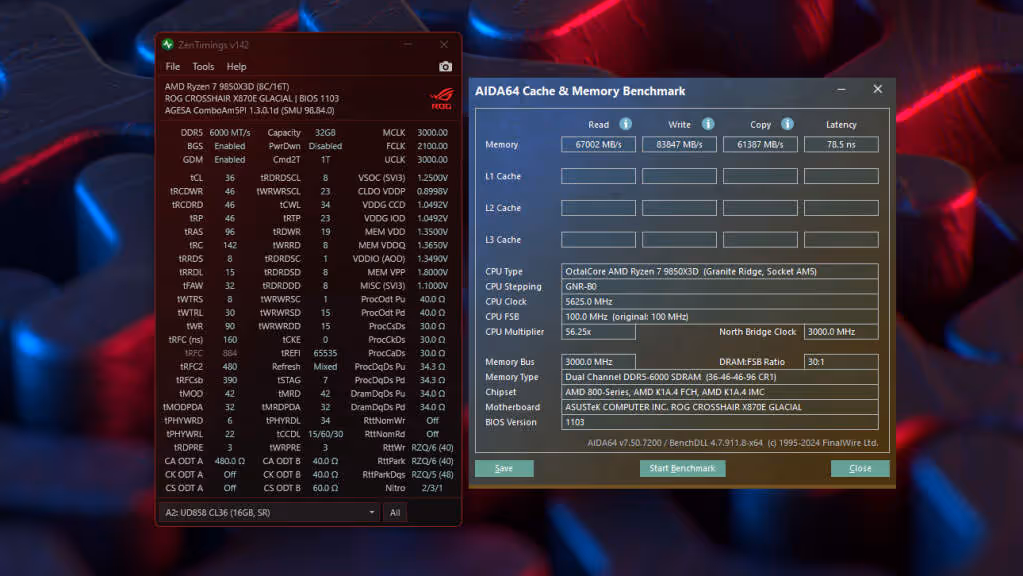This screenshot has height=576, width=1023.
Task: Click CPU Clock value 5625.0 MHz
Action: (x=720, y=301)
